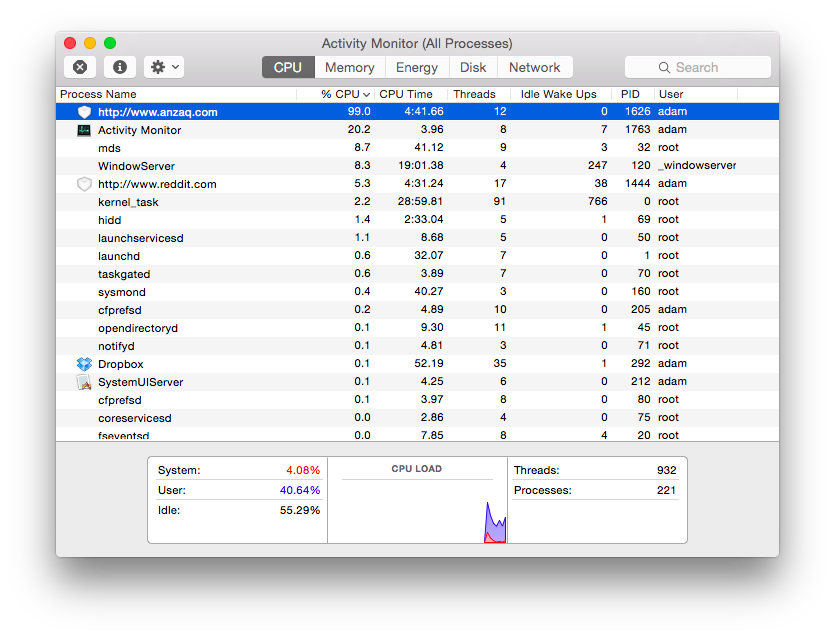Click the SystemUIServer icon in list
Image resolution: width=835 pixels, height=637 pixels.
(84, 382)
